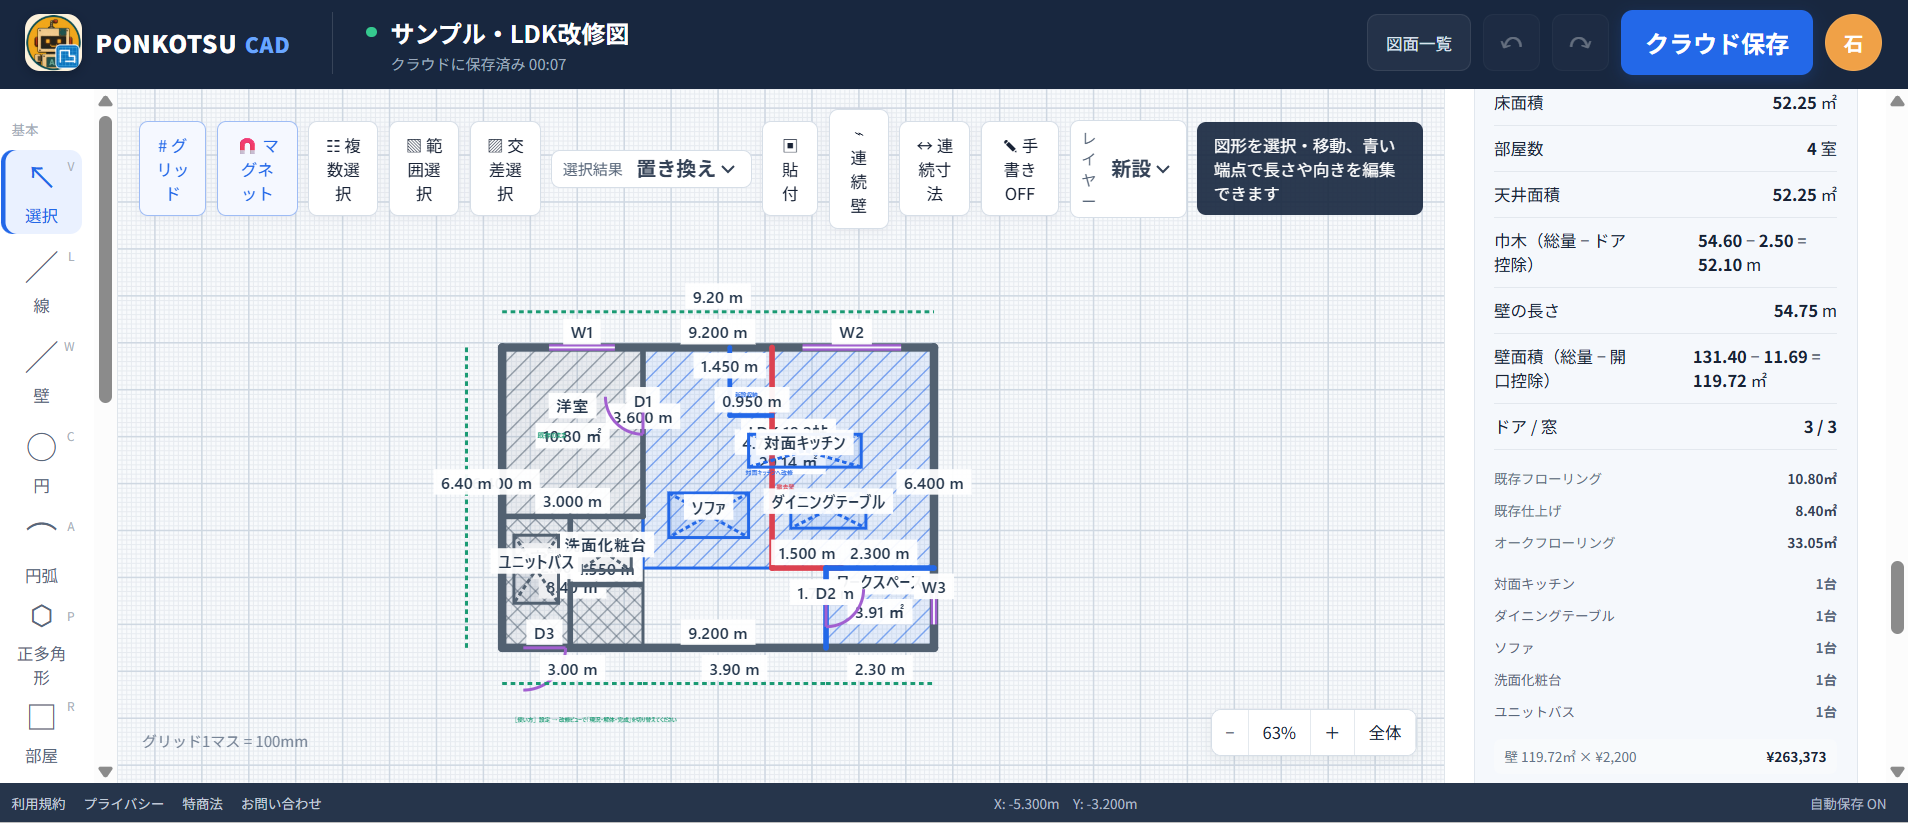Image resolution: width=1908 pixels, height=823 pixels.
Task: Choose the 部屋 room tool
Action: (42, 733)
